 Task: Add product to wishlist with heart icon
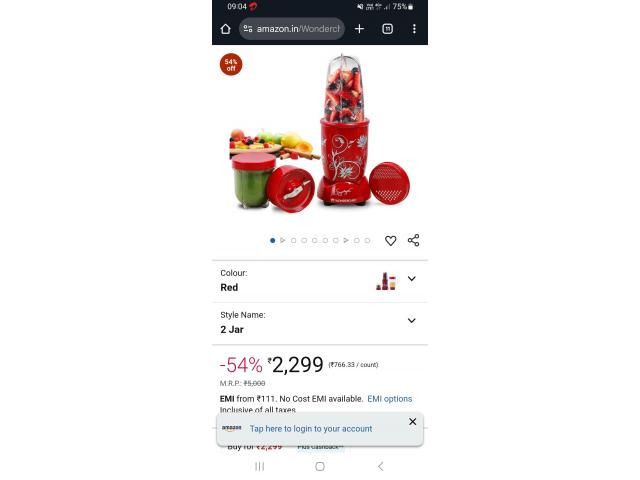[391, 240]
